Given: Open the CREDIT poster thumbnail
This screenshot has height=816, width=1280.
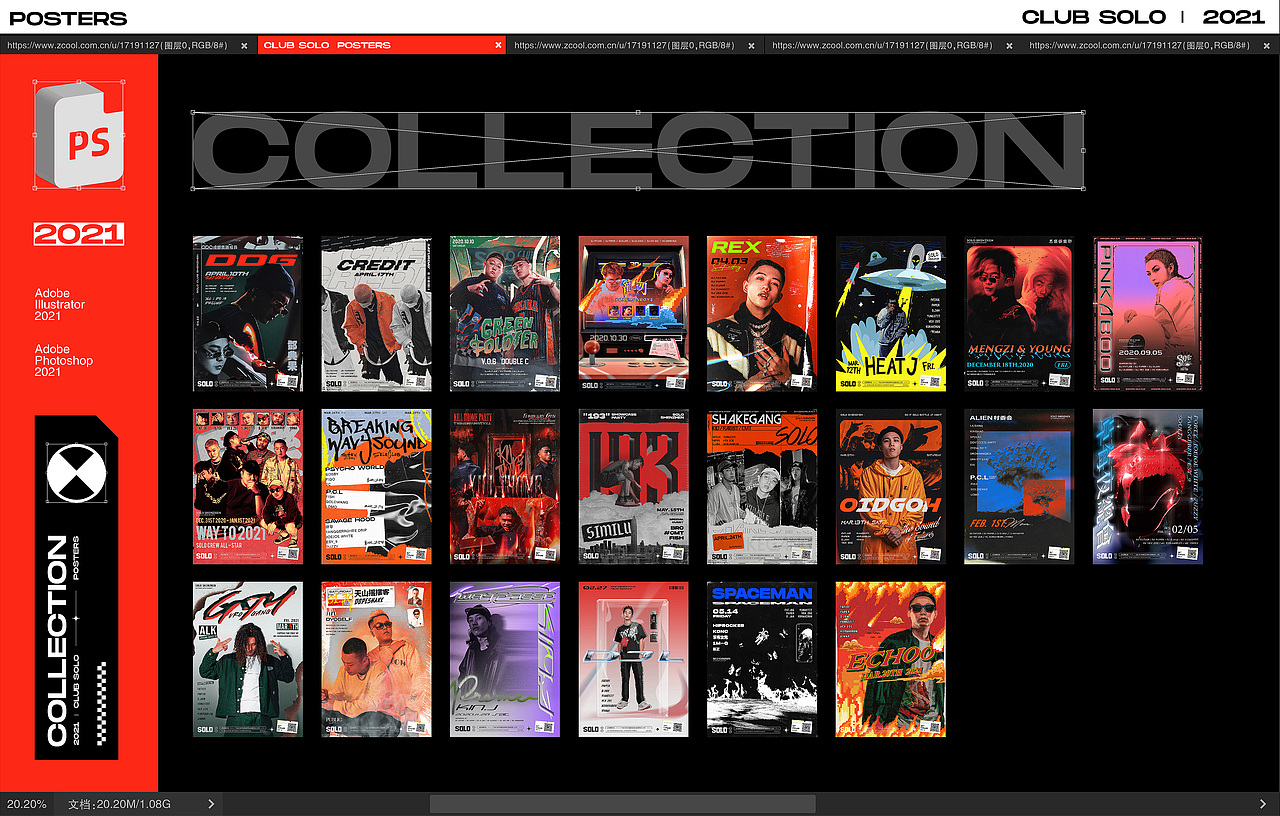Looking at the screenshot, I should pos(376,314).
